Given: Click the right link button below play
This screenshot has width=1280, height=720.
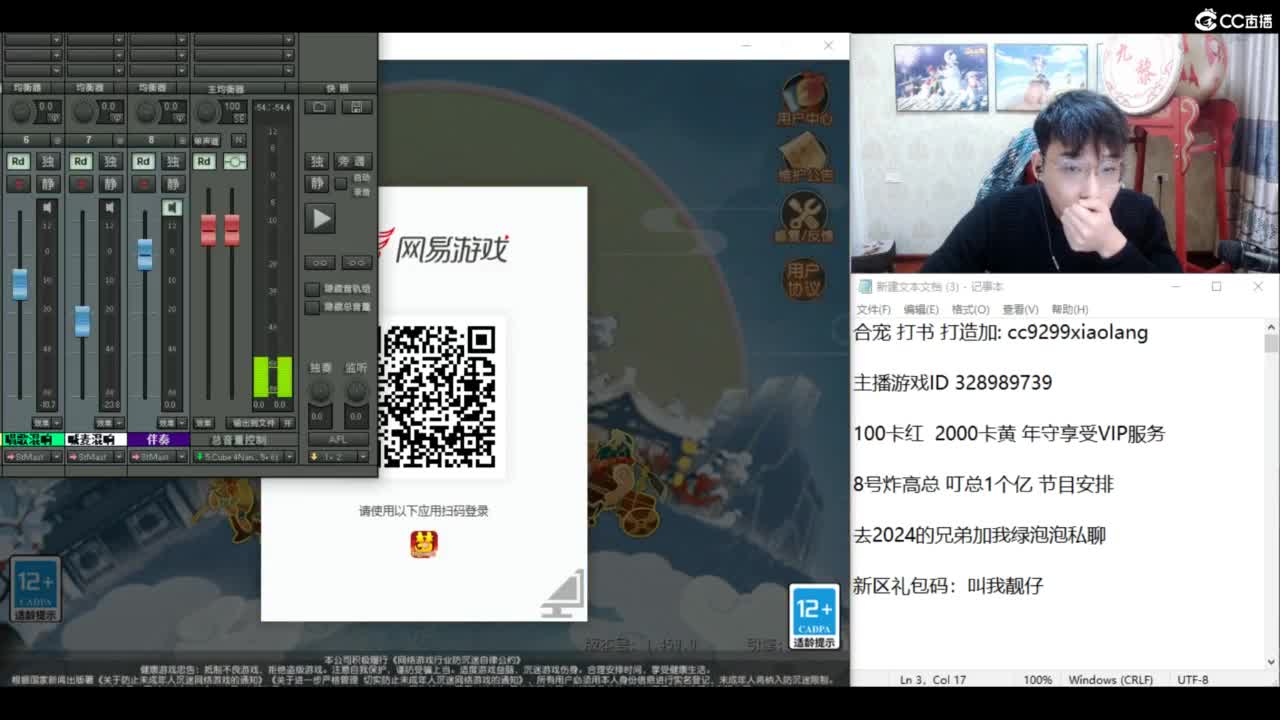Looking at the screenshot, I should tap(357, 263).
